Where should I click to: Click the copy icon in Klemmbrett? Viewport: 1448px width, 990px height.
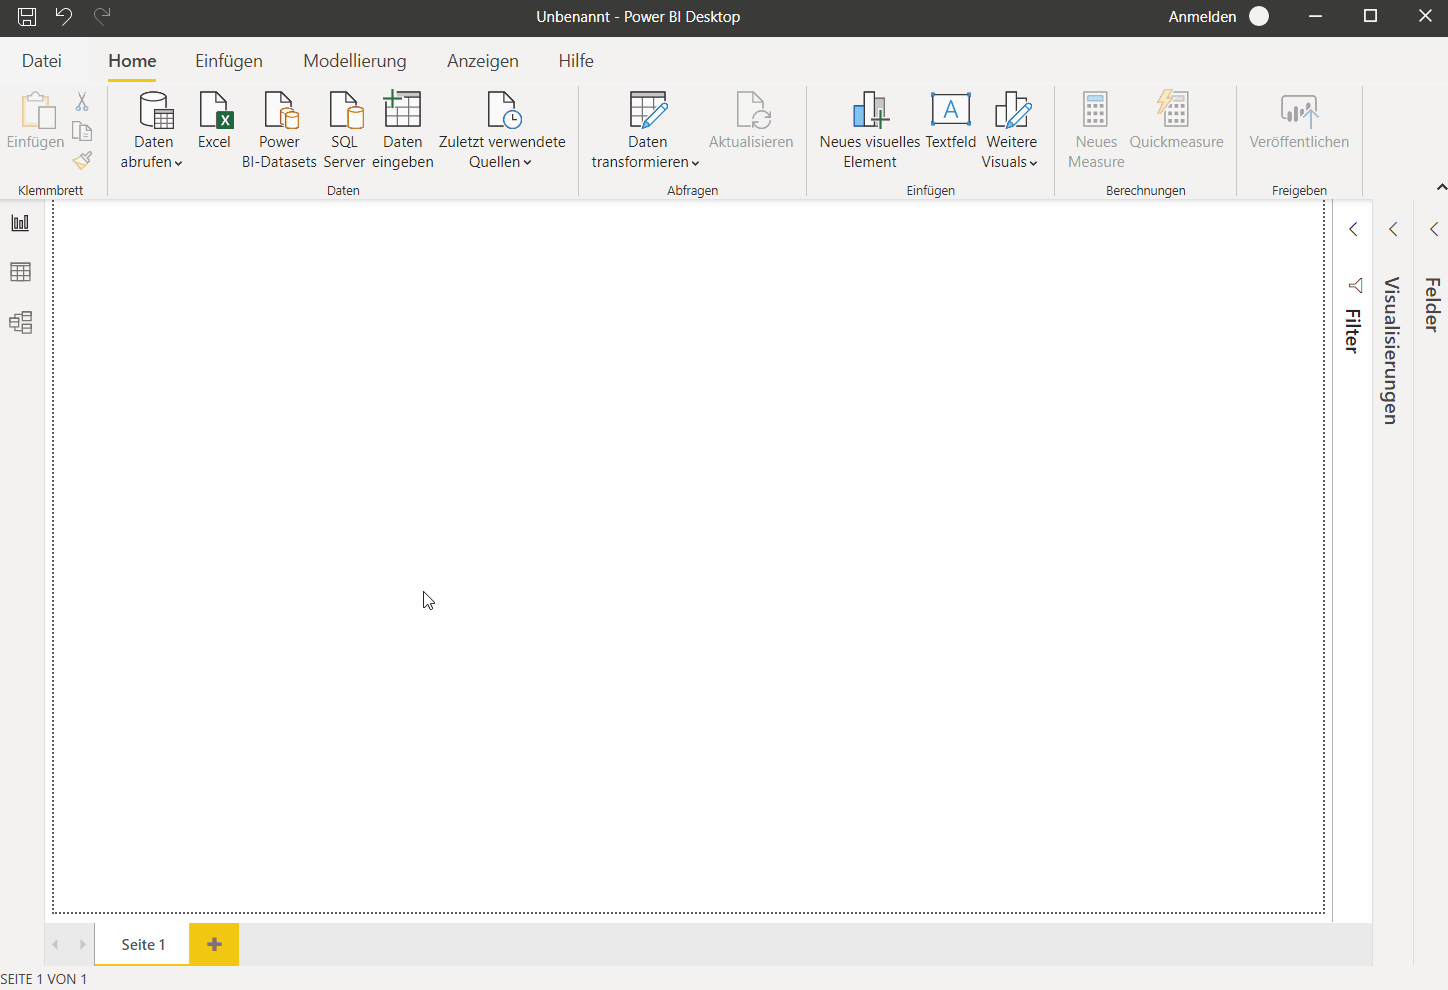82,131
